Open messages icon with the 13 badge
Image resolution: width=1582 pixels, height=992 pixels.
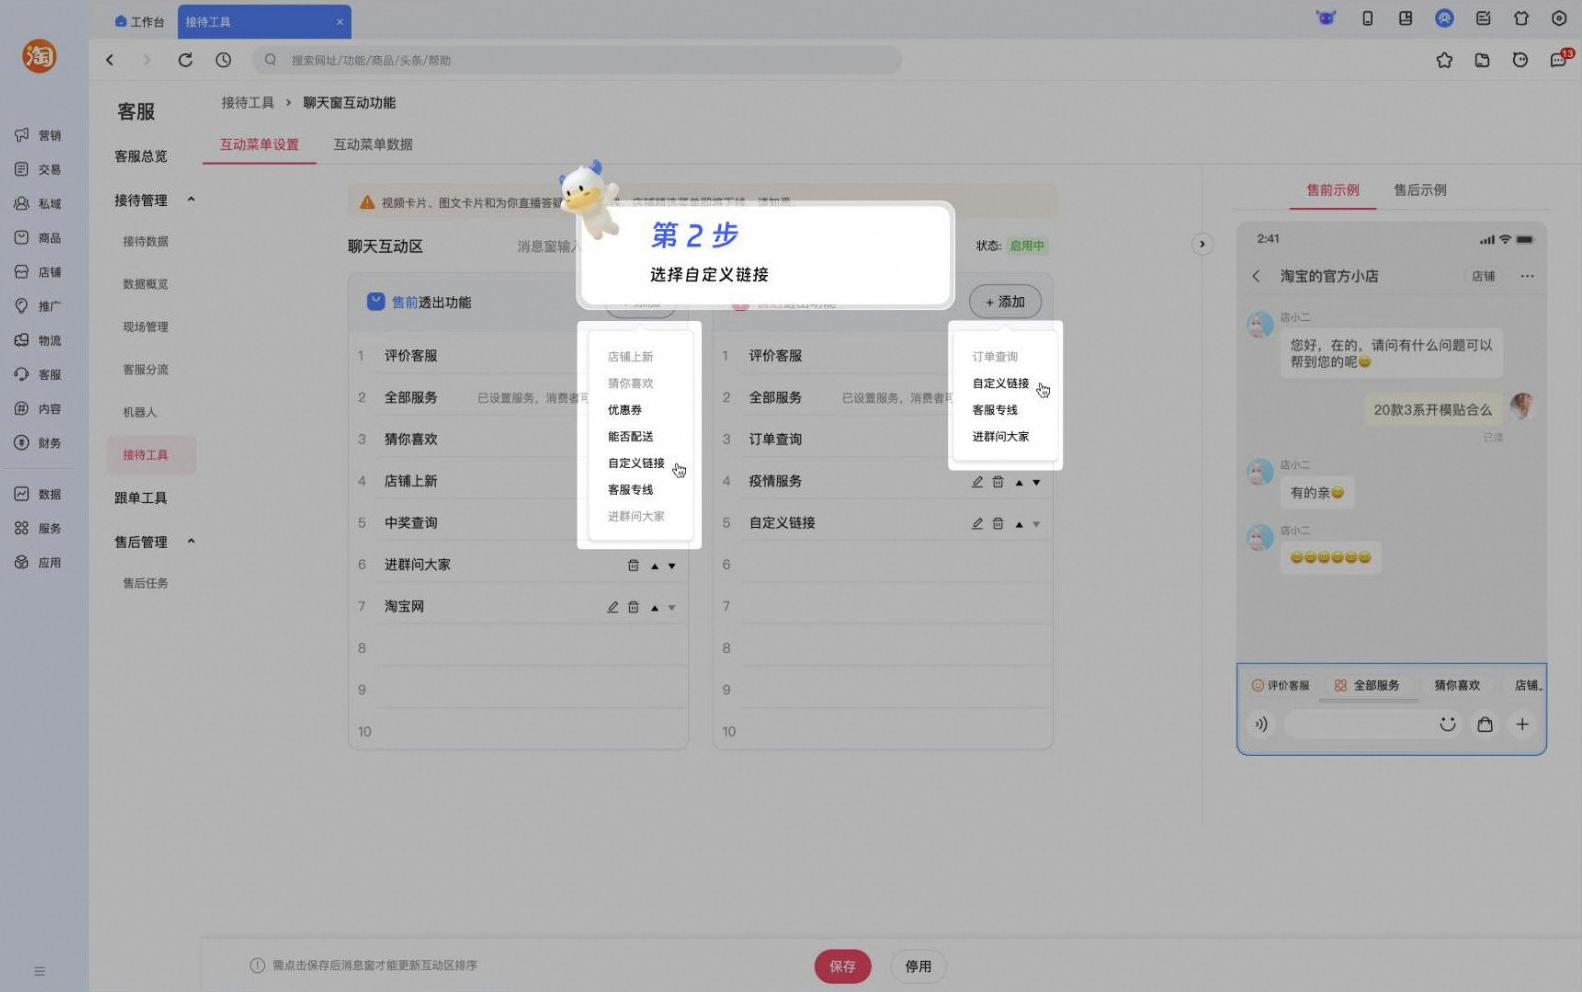click(x=1560, y=59)
